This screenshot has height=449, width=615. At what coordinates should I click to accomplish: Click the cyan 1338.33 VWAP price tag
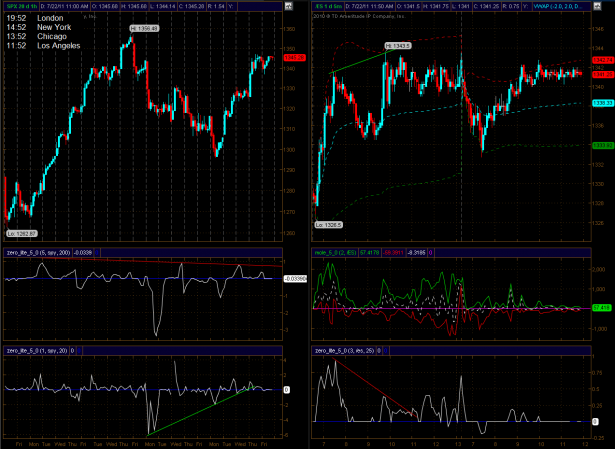coord(603,103)
